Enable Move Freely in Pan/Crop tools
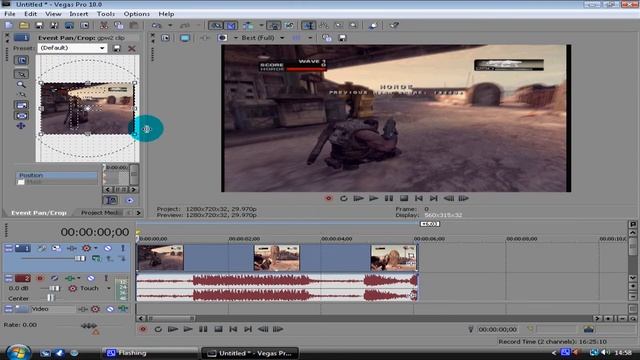This screenshot has width=640, height=360. [x=21, y=126]
